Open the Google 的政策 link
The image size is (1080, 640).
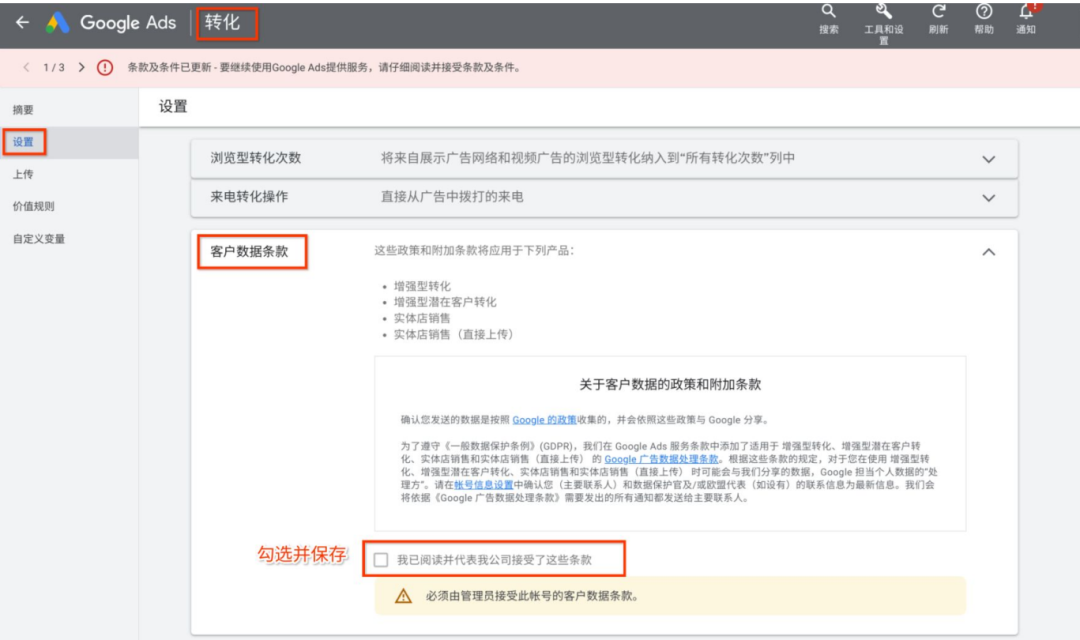point(544,420)
